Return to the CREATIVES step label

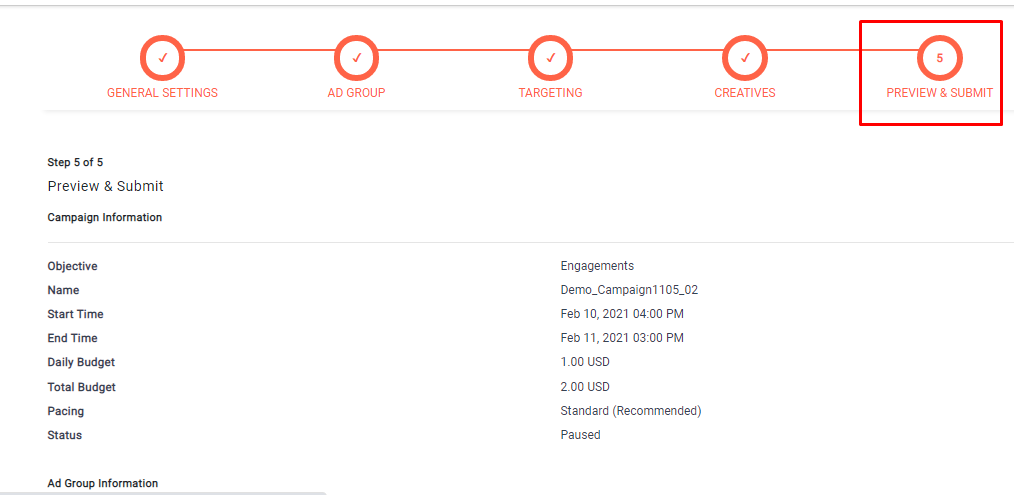click(745, 93)
